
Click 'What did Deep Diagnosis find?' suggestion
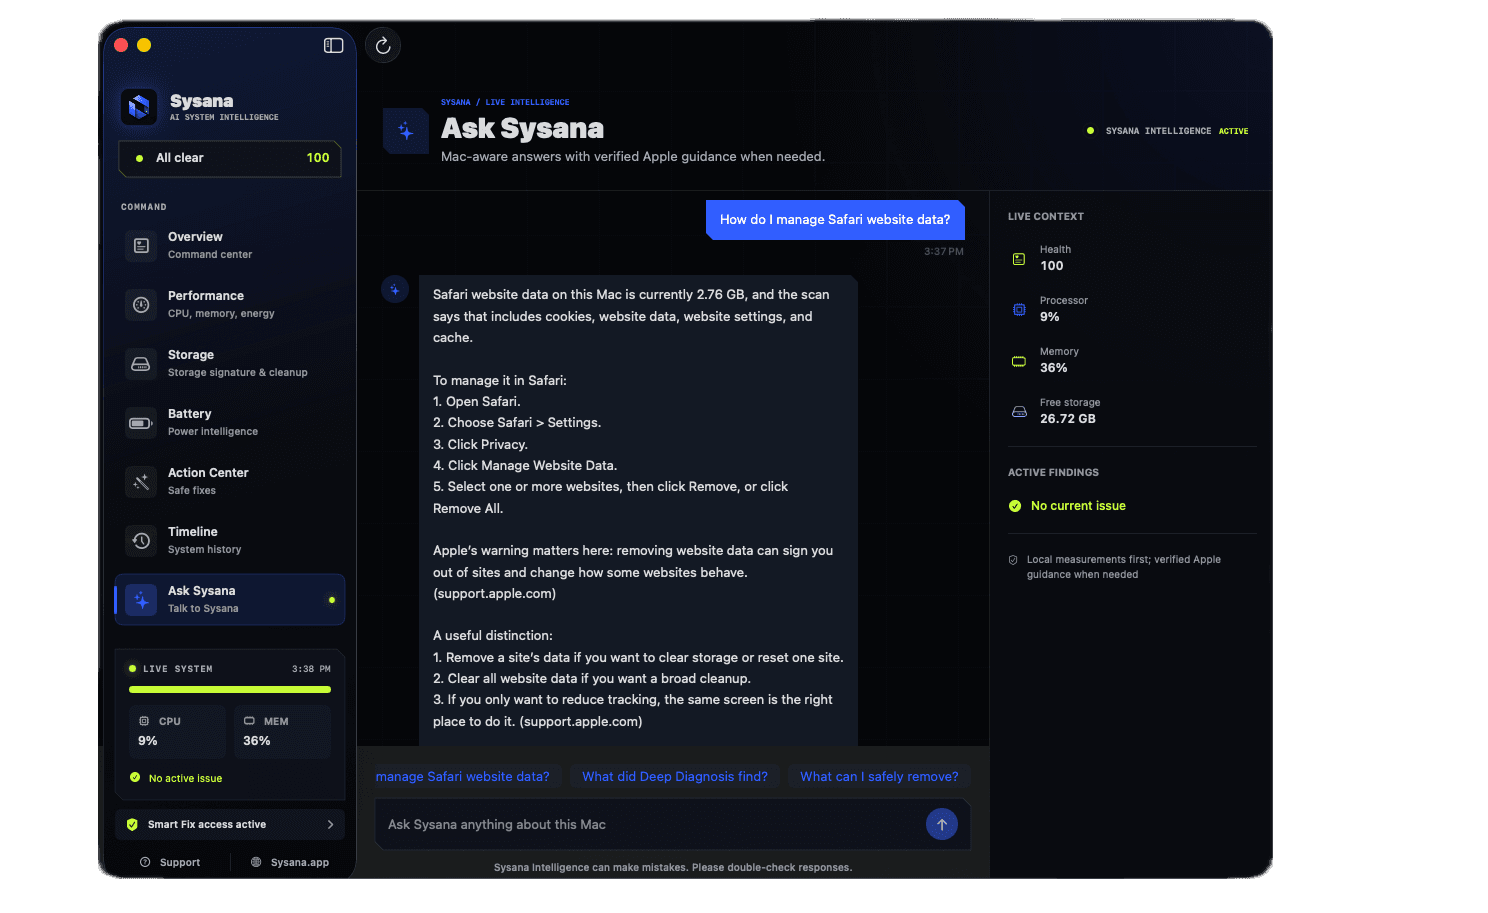click(x=675, y=776)
